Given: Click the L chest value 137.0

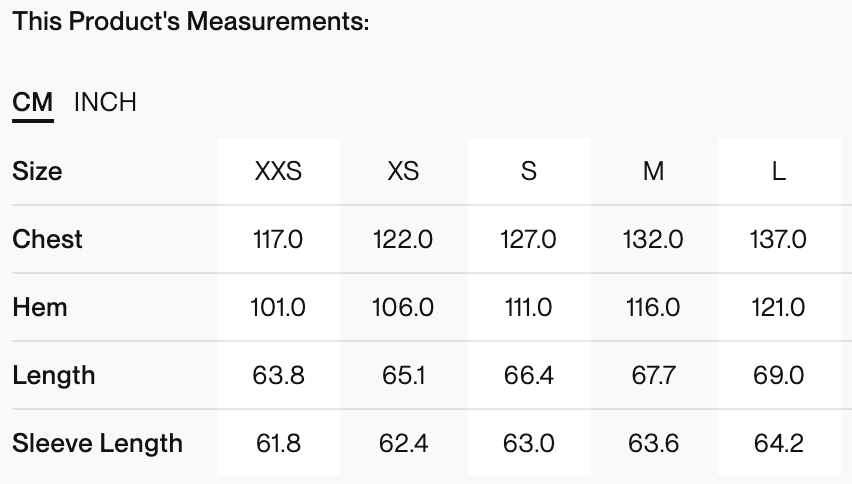Looking at the screenshot, I should [x=778, y=239].
